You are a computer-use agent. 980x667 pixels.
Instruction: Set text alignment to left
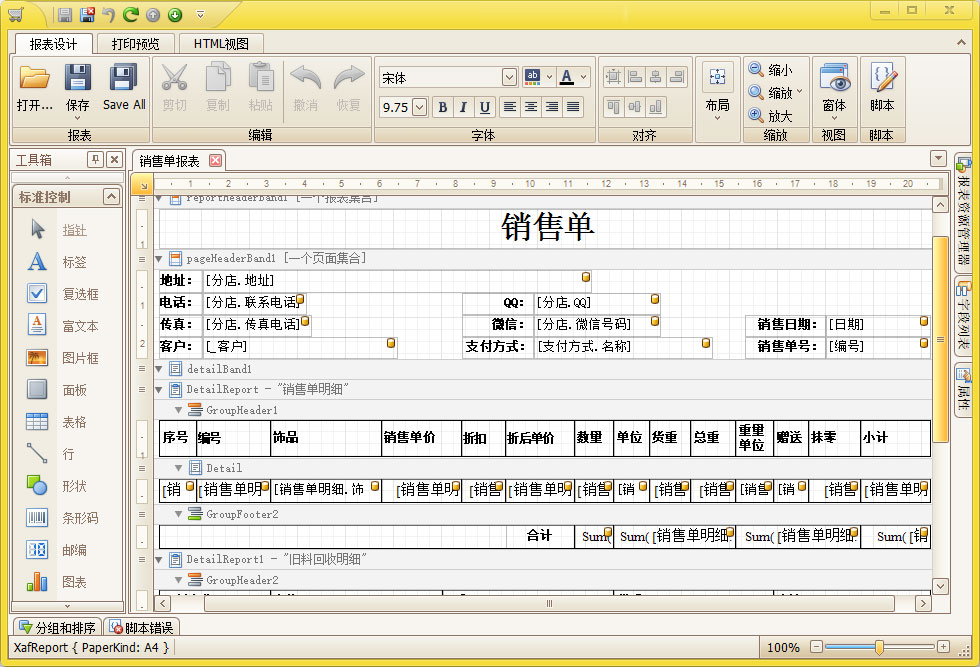(510, 107)
